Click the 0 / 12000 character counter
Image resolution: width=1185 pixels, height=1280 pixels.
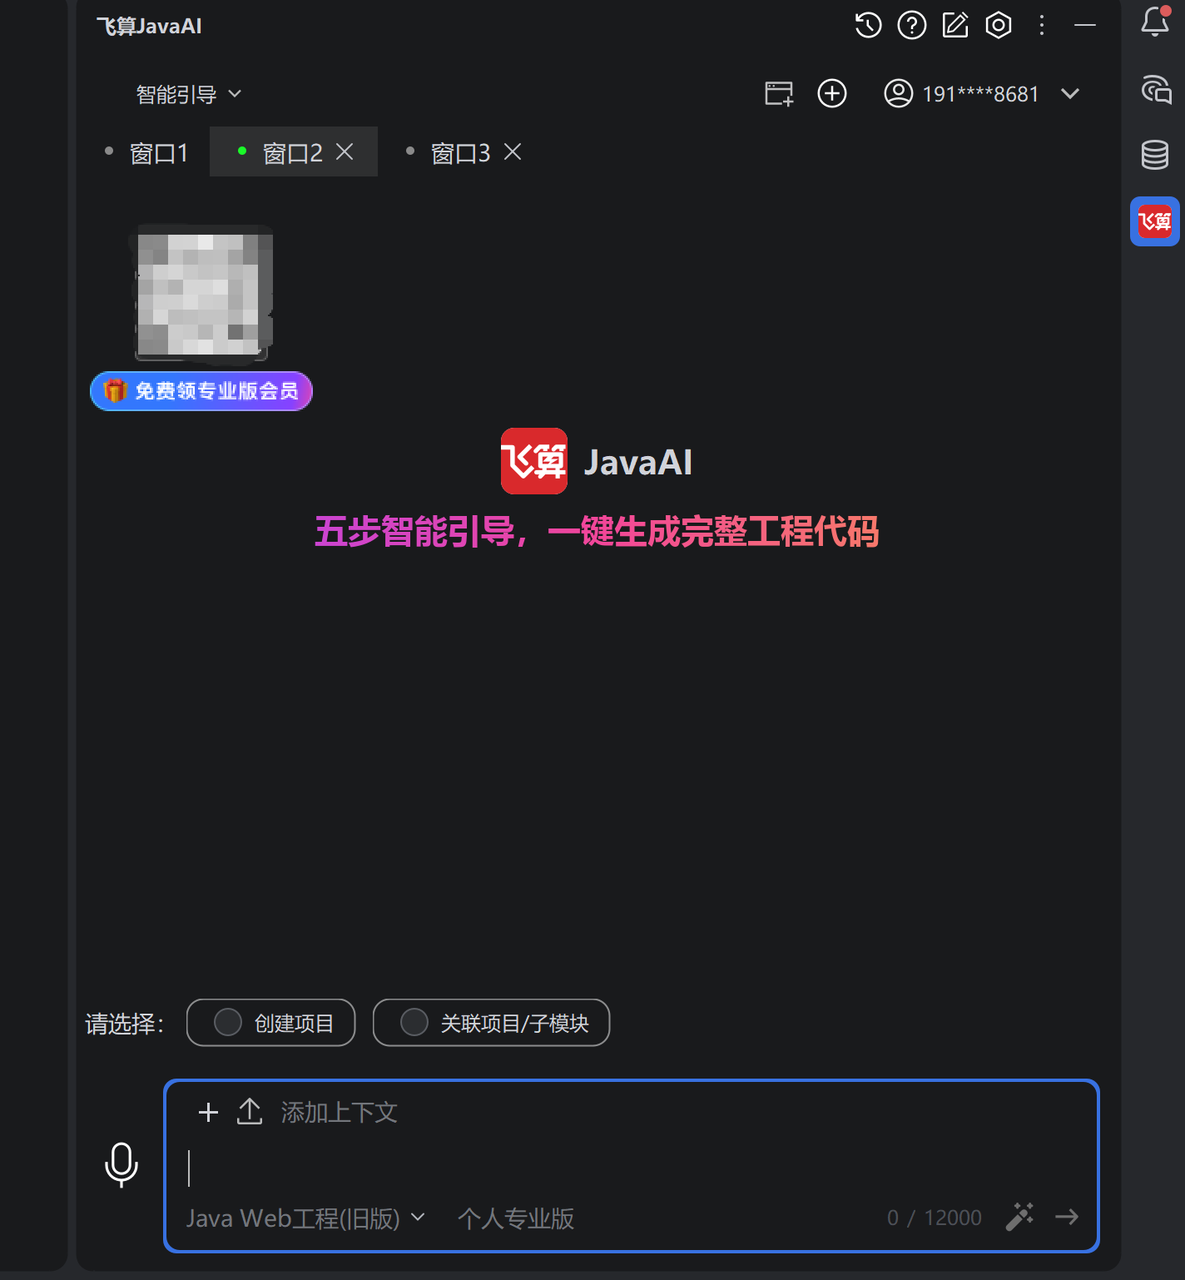click(x=934, y=1218)
